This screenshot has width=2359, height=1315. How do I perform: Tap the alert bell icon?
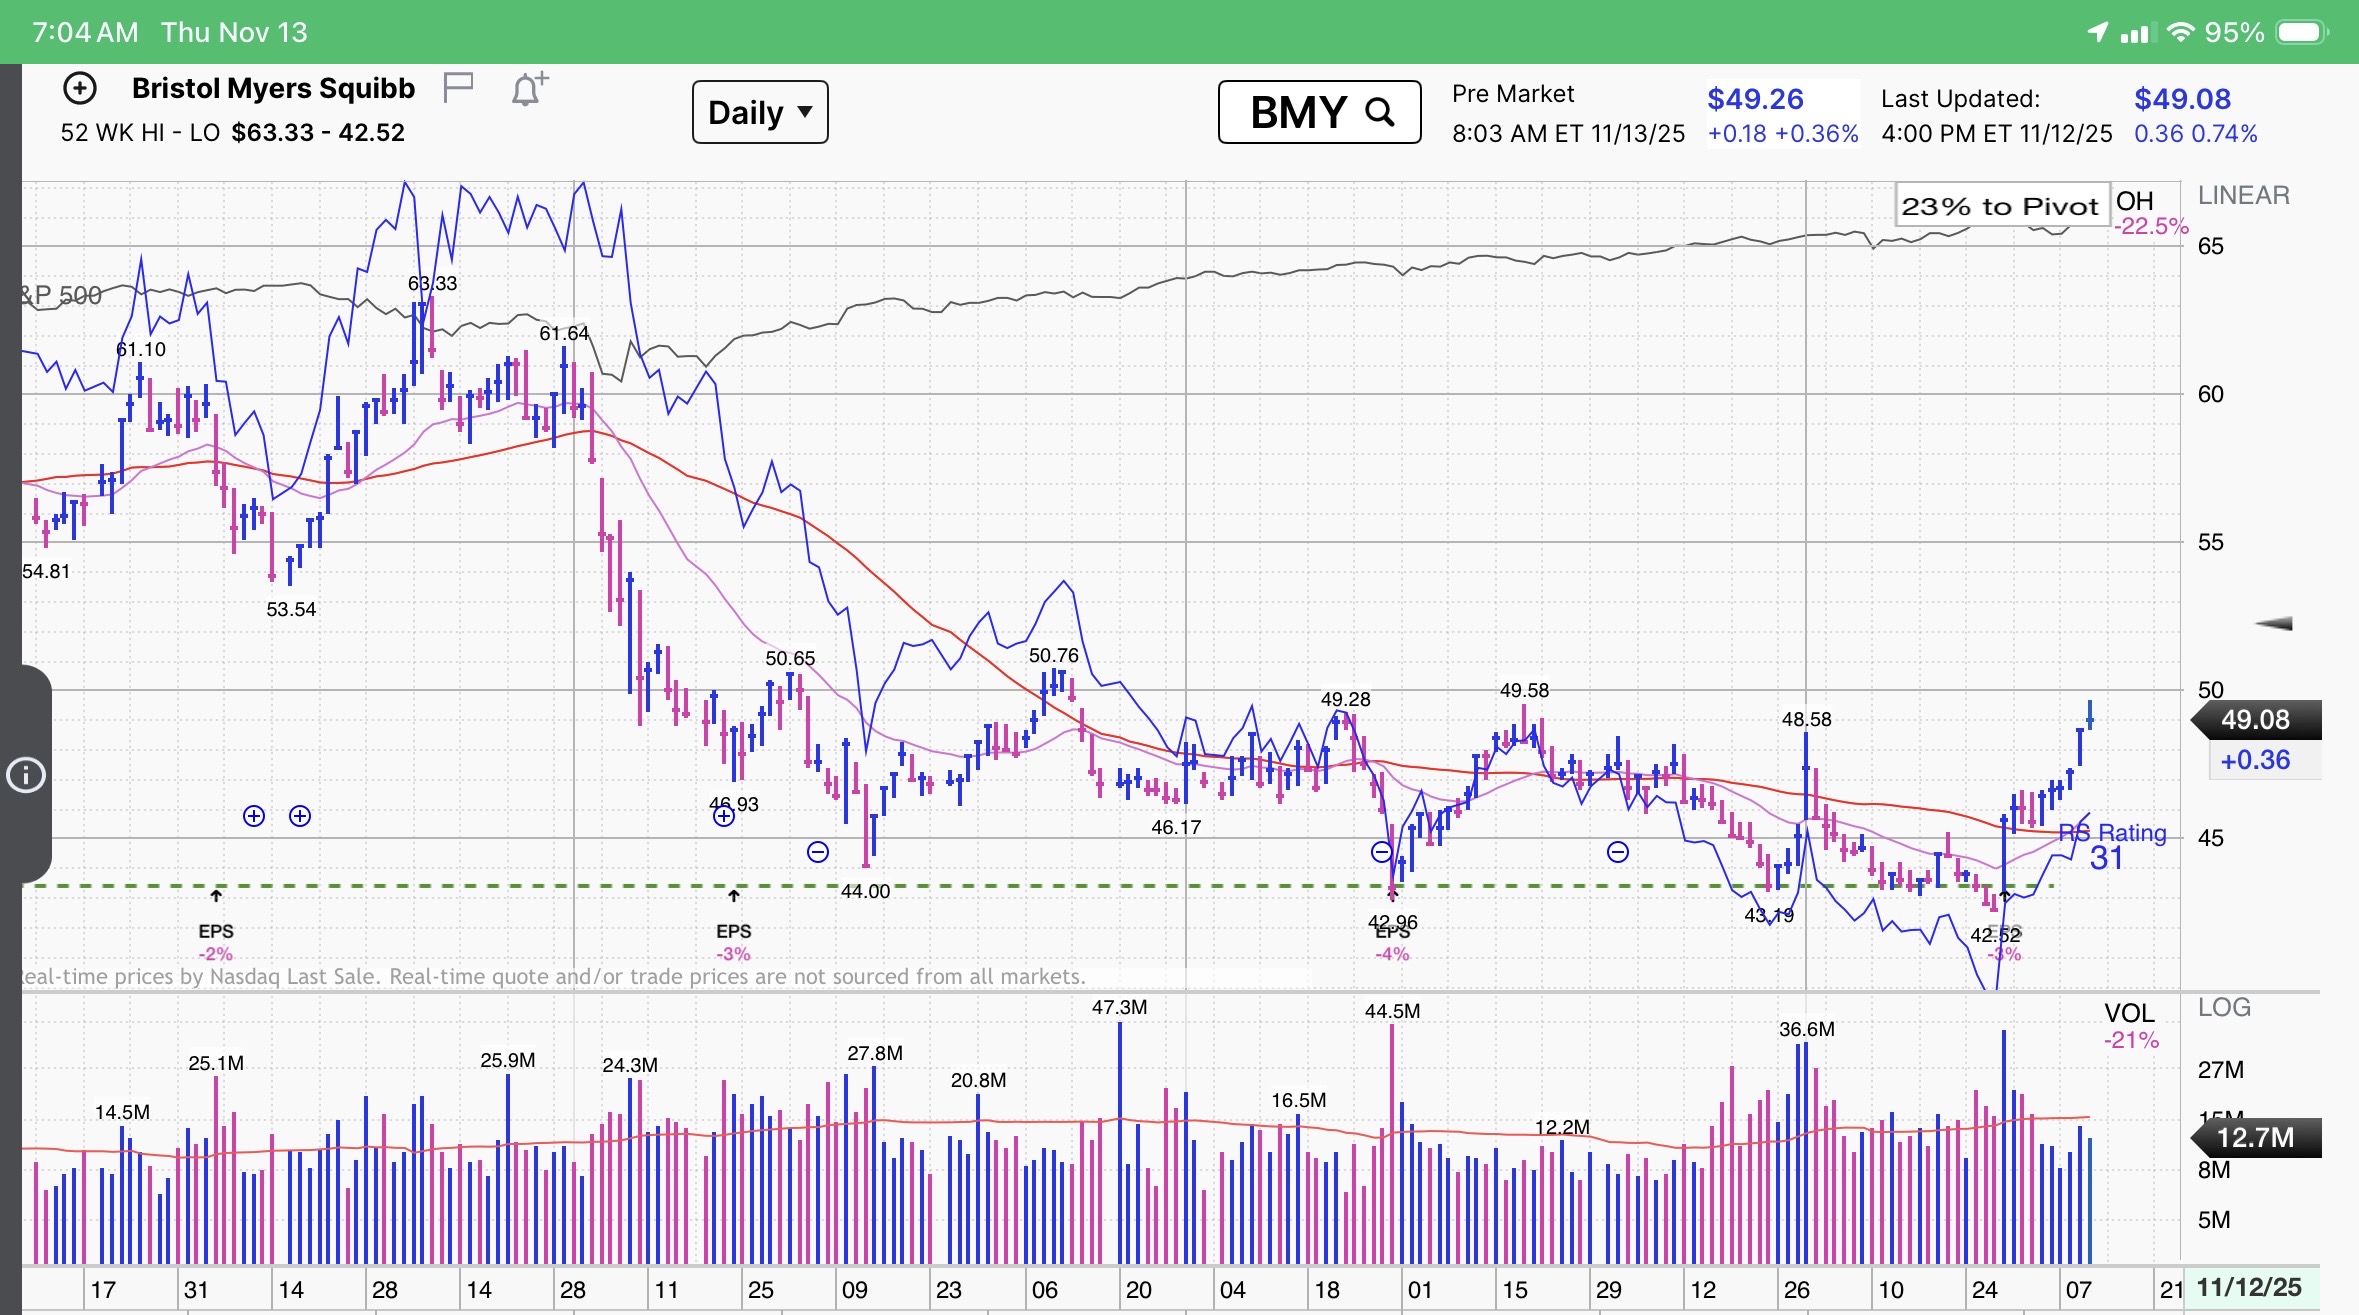529,89
